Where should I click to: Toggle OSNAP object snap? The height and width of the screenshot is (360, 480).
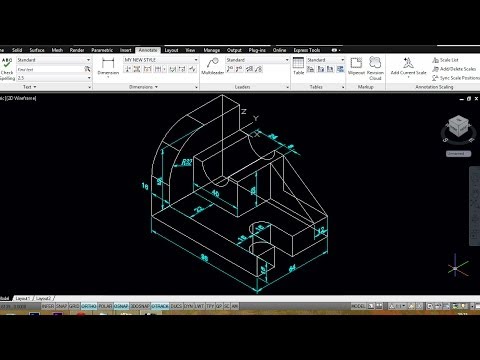pyautogui.click(x=121, y=306)
